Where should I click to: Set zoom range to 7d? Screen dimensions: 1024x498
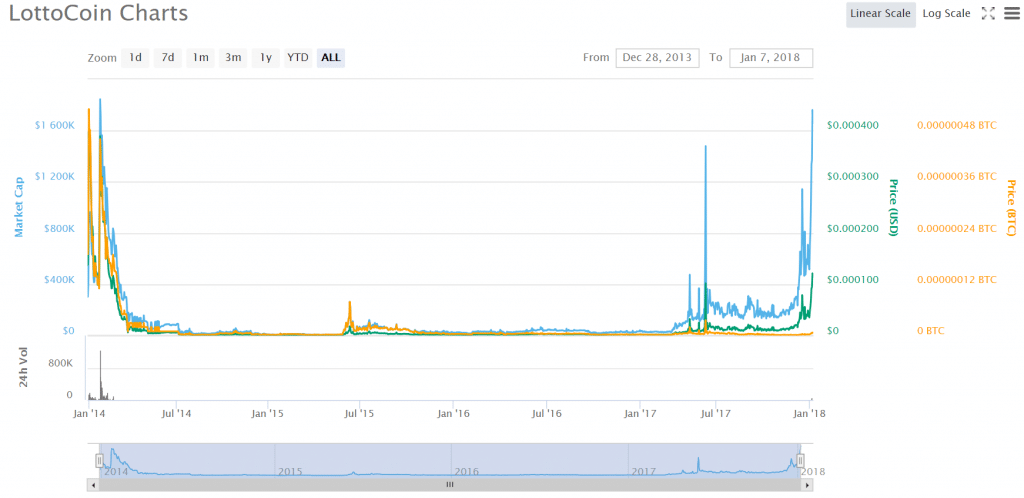(168, 57)
